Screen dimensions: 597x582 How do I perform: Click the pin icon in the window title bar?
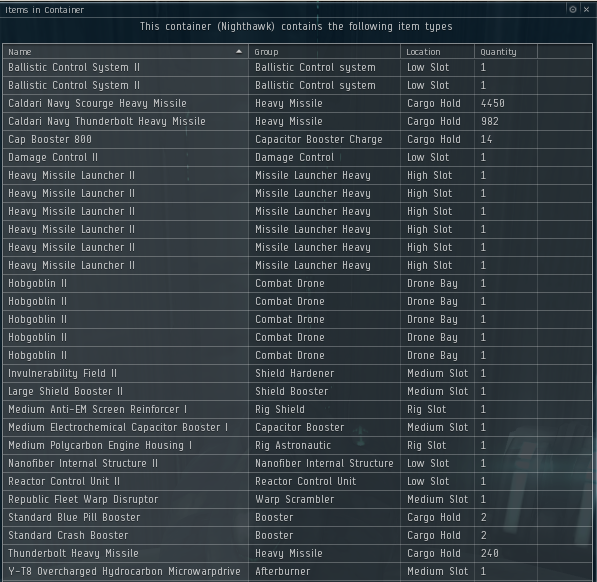(573, 10)
